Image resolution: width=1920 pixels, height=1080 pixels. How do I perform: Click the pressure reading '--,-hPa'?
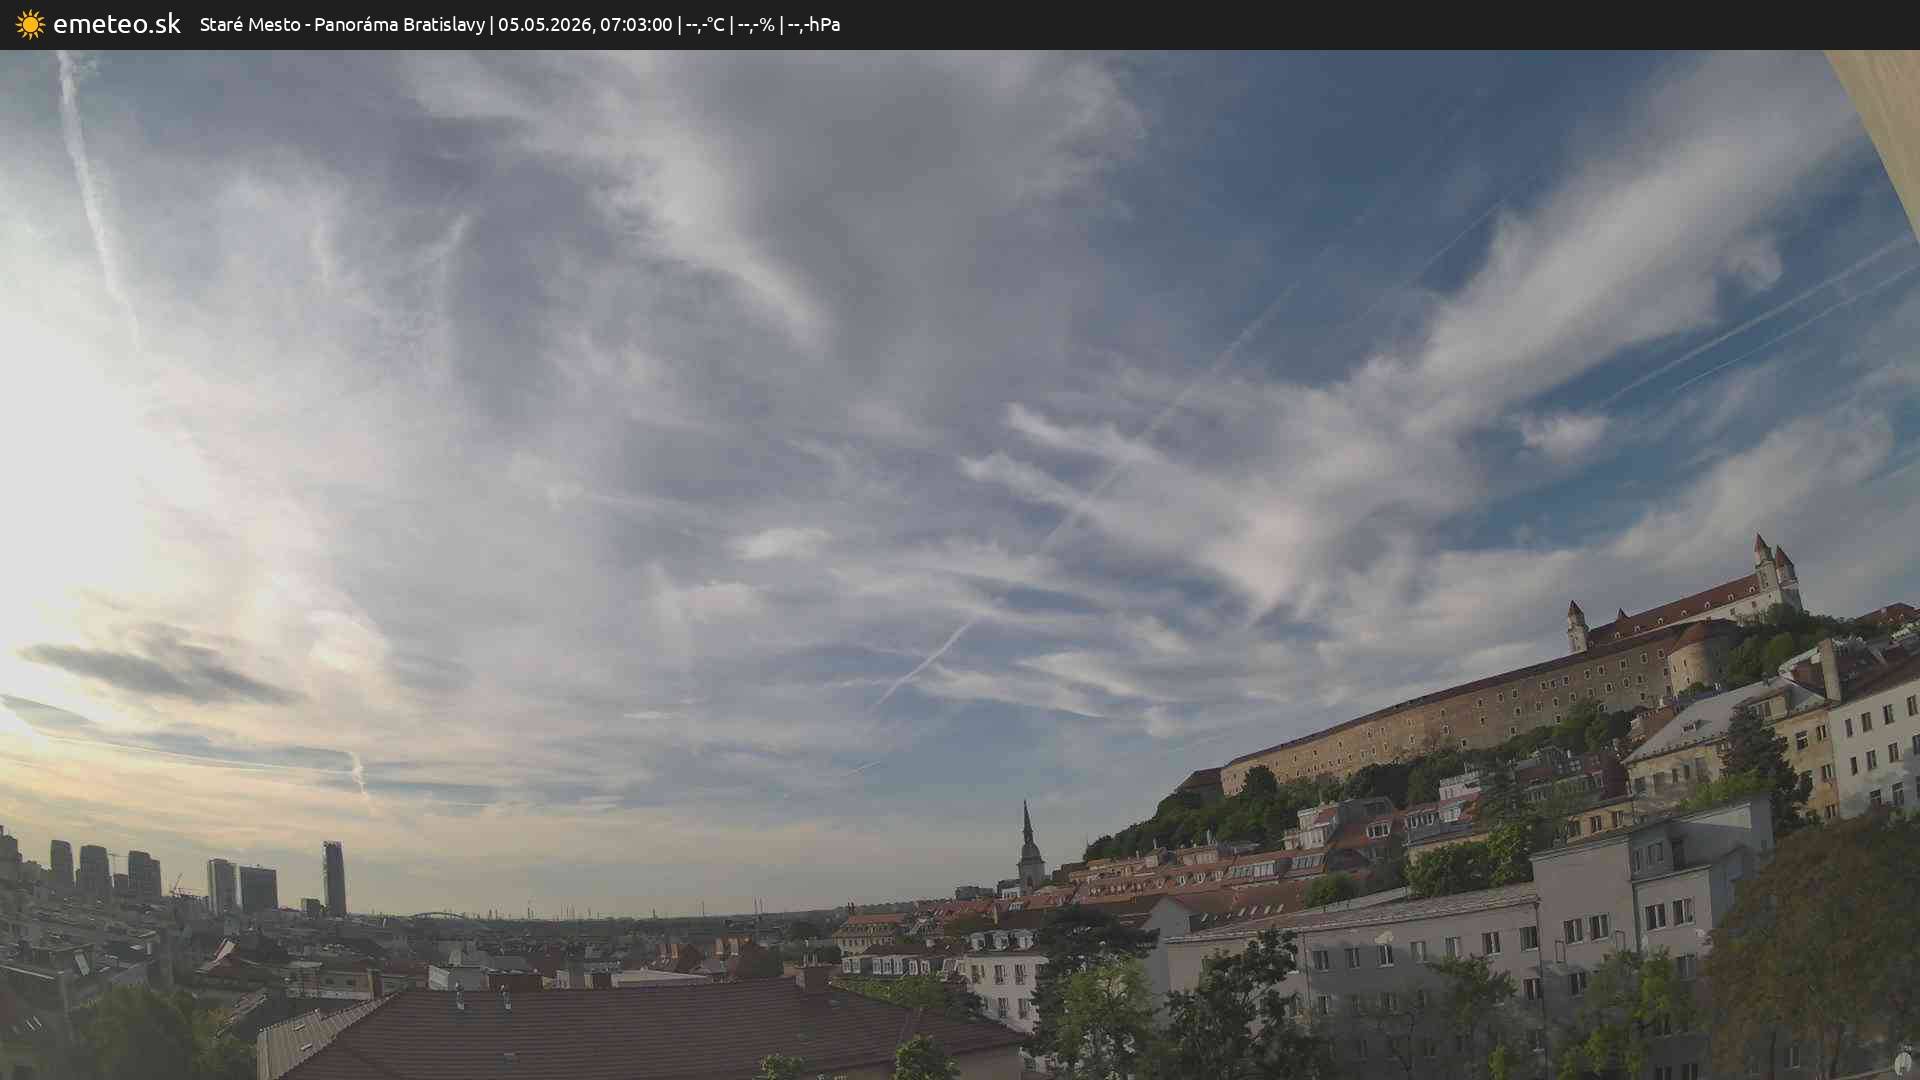(x=814, y=24)
